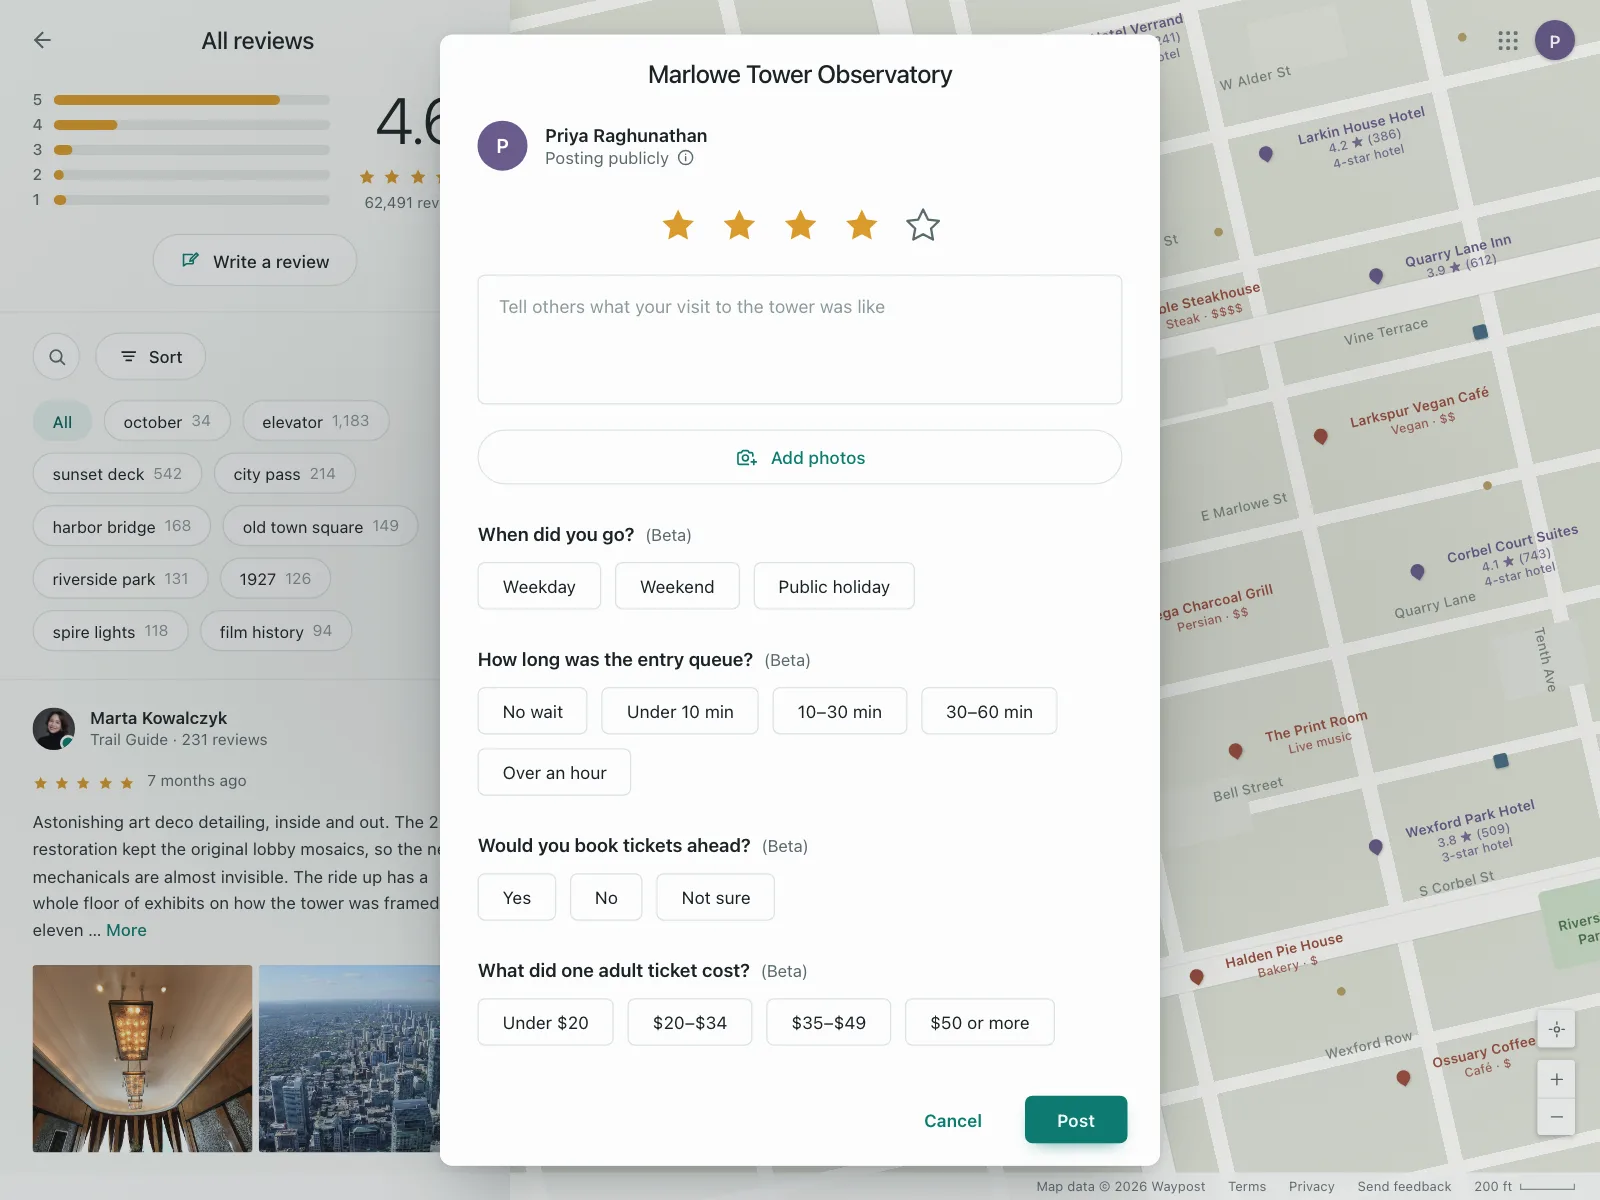
Task: Select The Print Room map pin
Action: [x=1236, y=751]
